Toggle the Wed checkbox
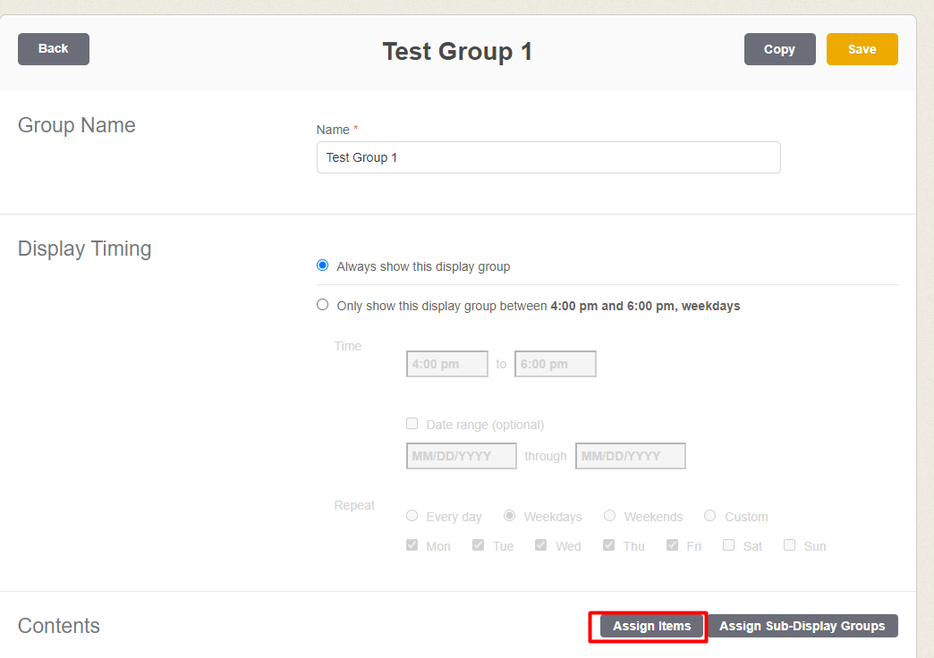 (x=541, y=545)
